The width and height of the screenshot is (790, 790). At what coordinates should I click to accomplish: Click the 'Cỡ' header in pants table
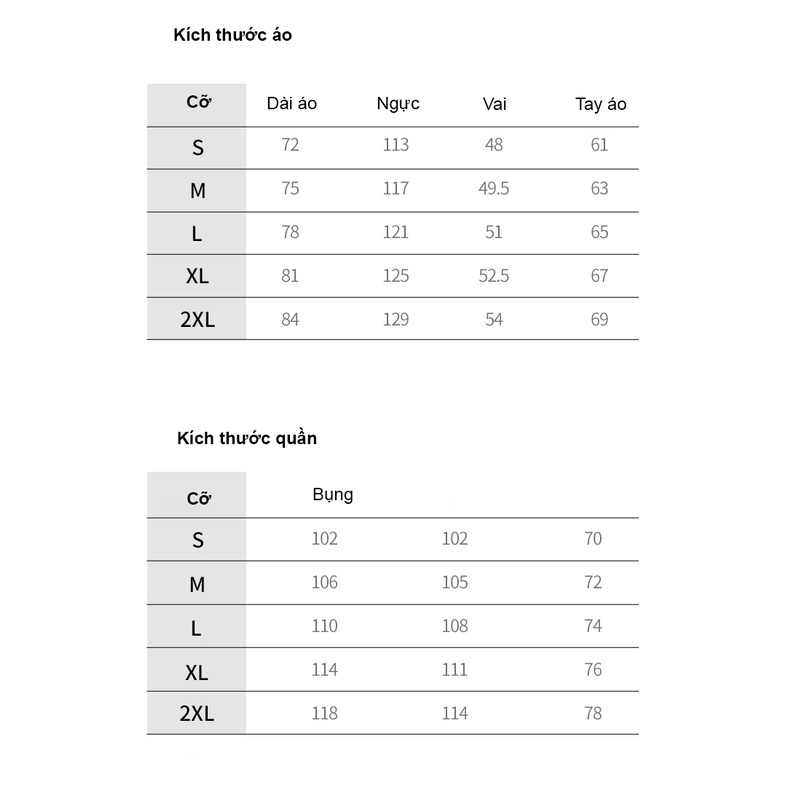199,498
